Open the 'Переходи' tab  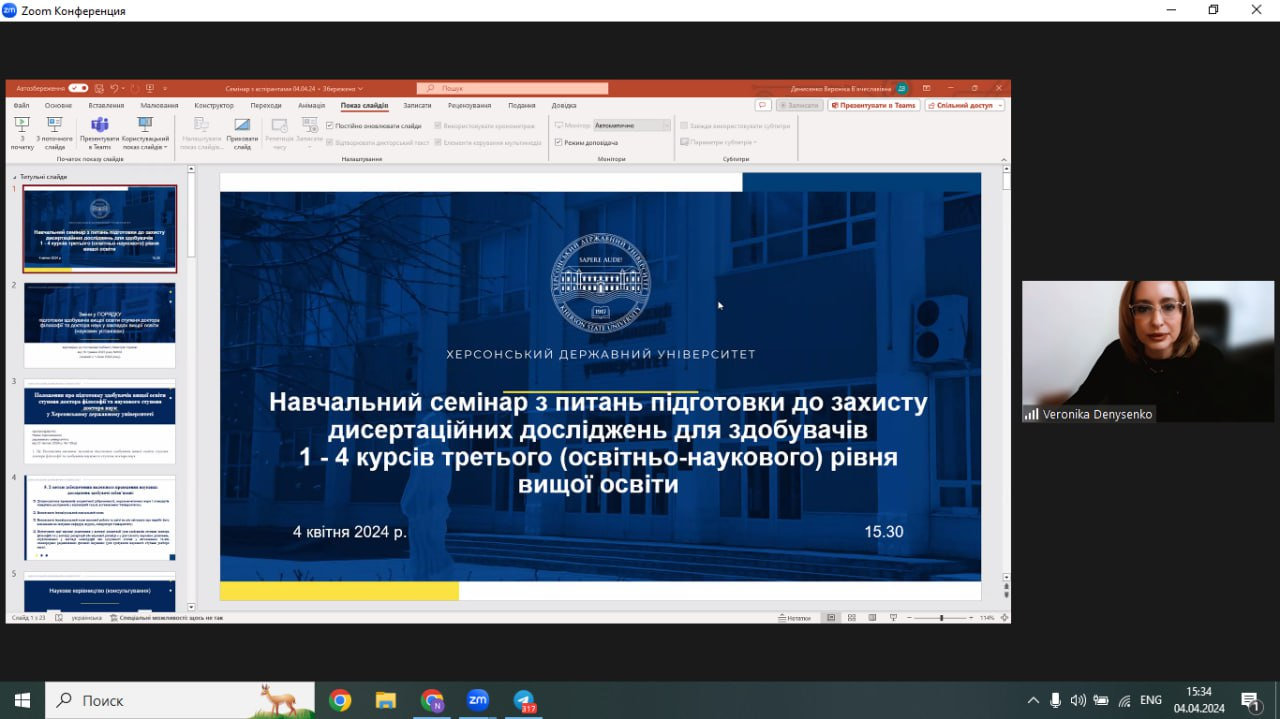[266, 105]
